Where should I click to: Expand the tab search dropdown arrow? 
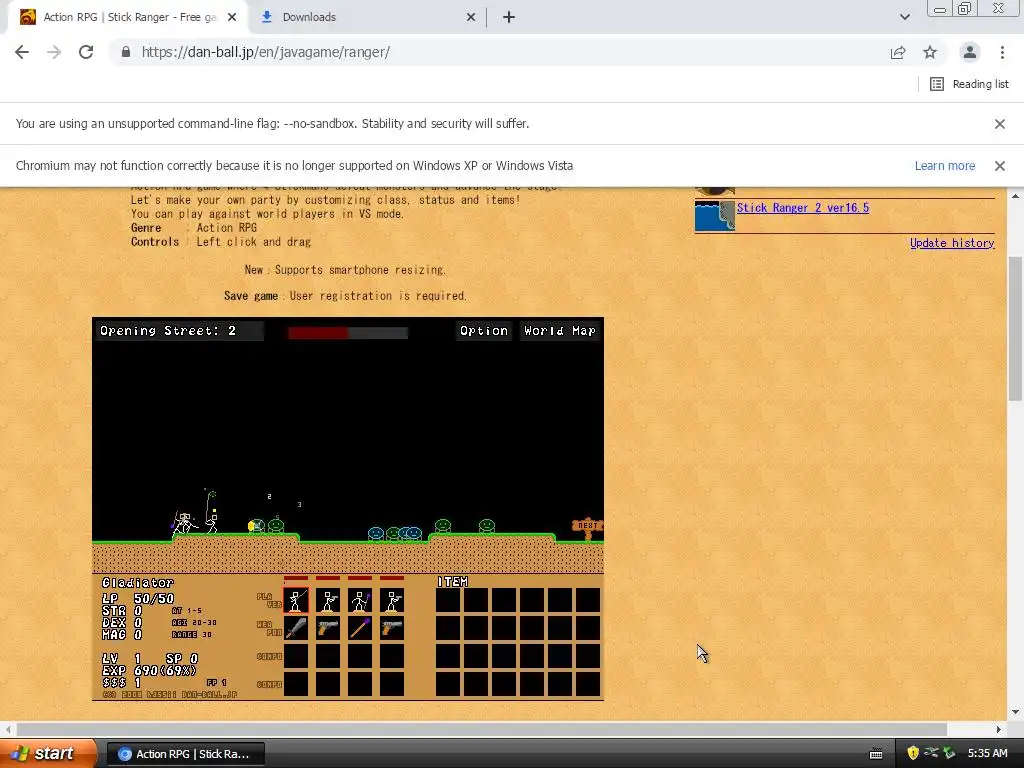pyautogui.click(x=904, y=17)
